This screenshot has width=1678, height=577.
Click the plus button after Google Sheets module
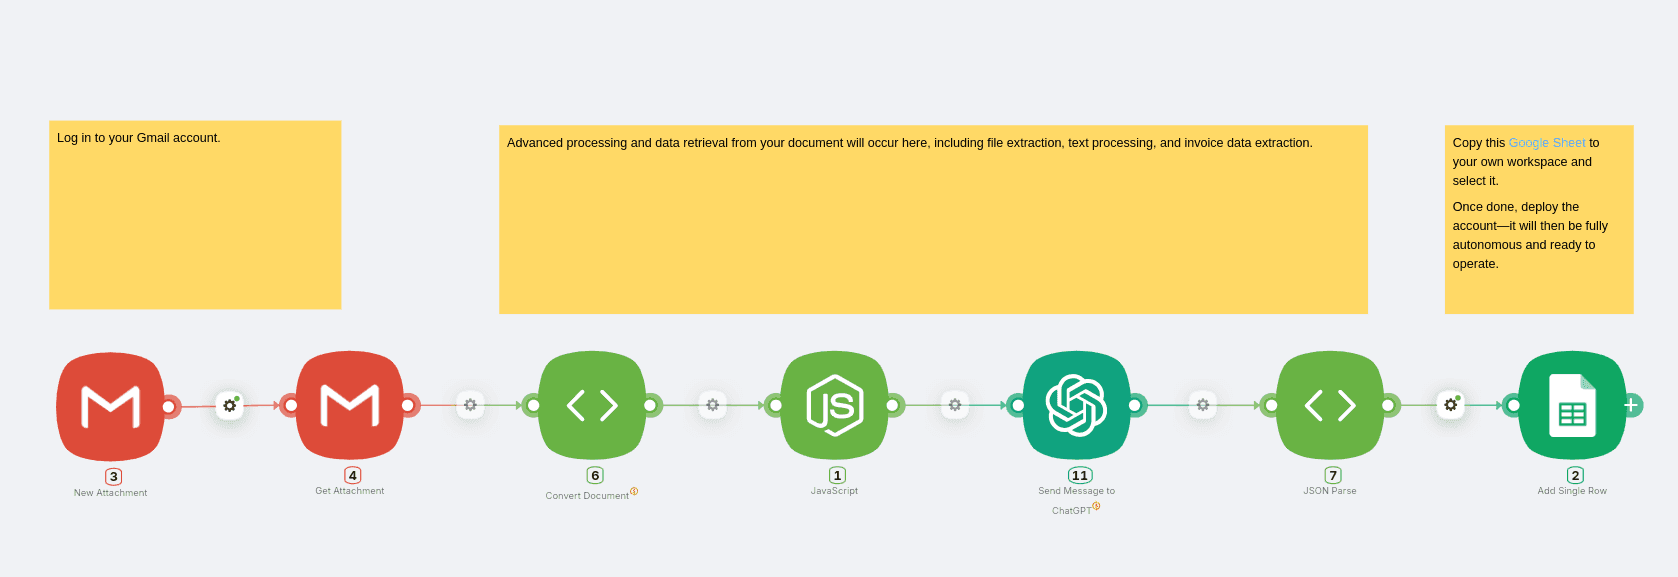coord(1631,405)
